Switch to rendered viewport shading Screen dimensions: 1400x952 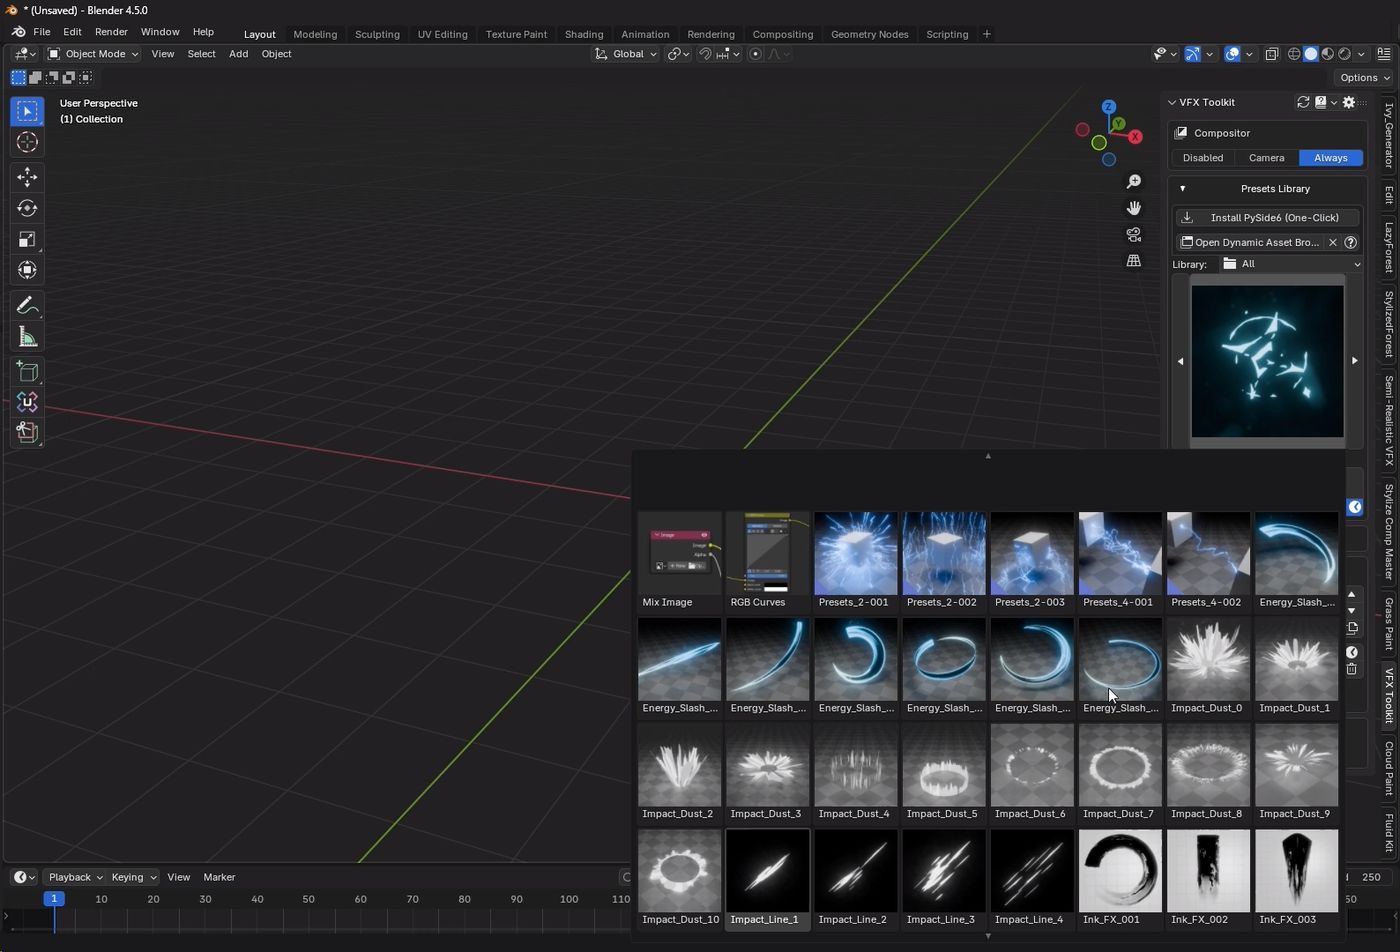1345,54
